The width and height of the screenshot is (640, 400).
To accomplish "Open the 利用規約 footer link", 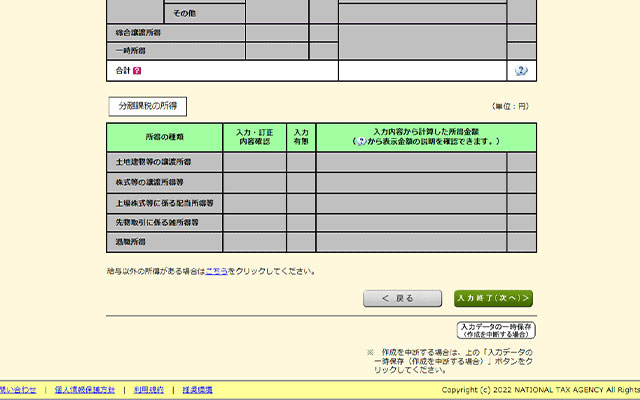I will point(149,390).
